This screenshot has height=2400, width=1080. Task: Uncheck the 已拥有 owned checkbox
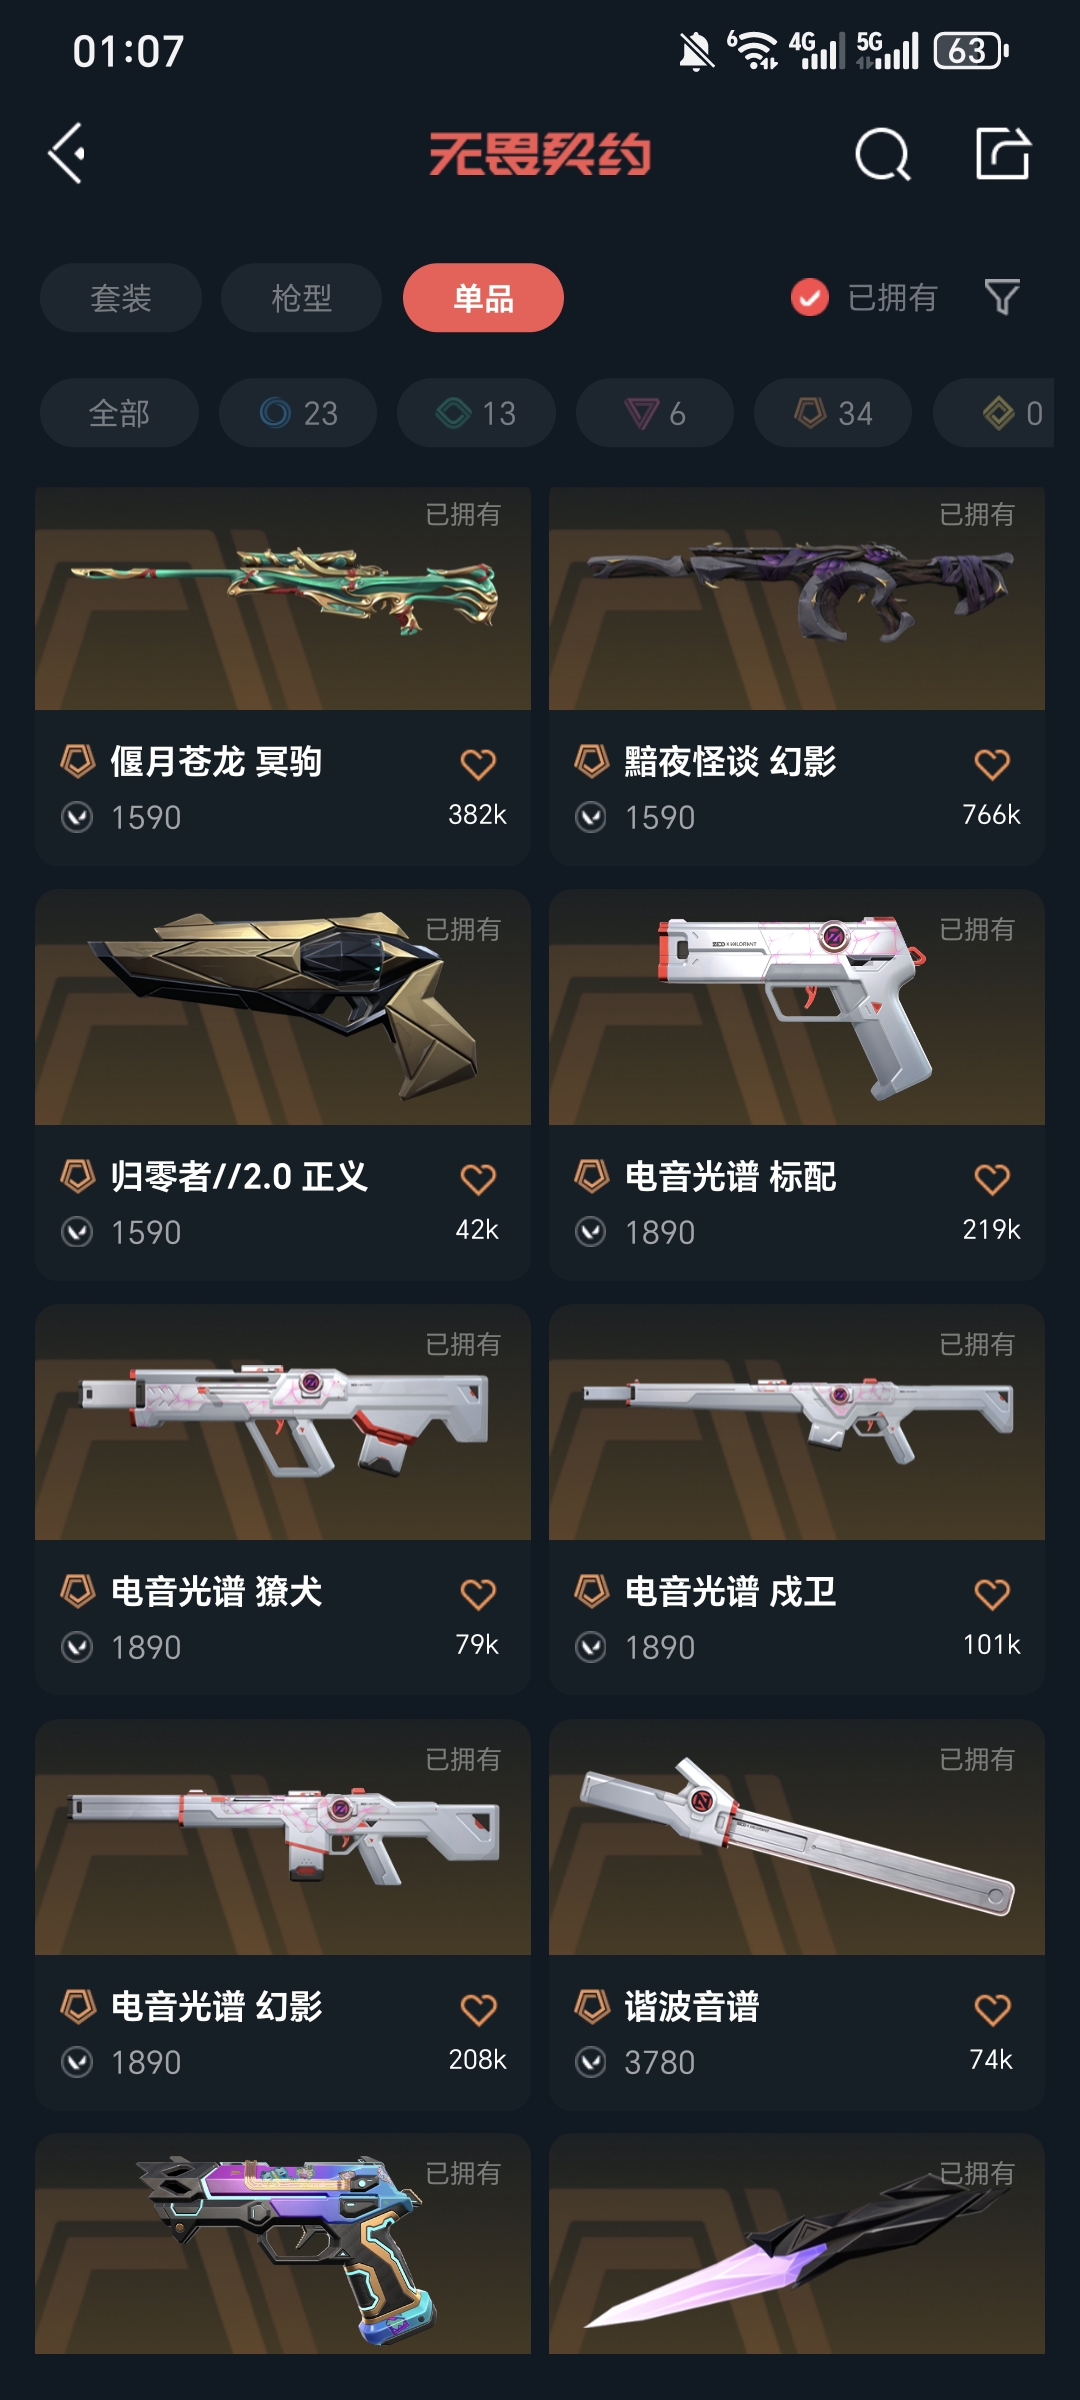(x=810, y=297)
